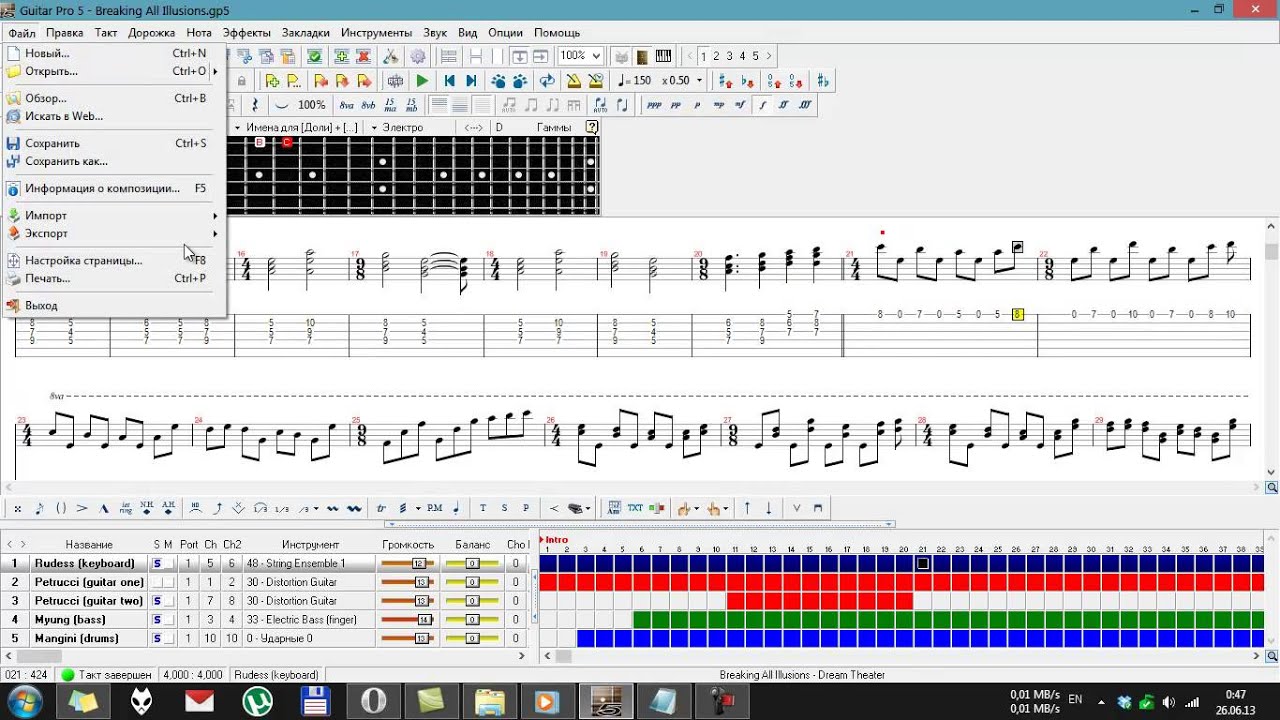The width and height of the screenshot is (1280, 720).
Task: Jump to last bar with forward icon
Action: tap(471, 81)
